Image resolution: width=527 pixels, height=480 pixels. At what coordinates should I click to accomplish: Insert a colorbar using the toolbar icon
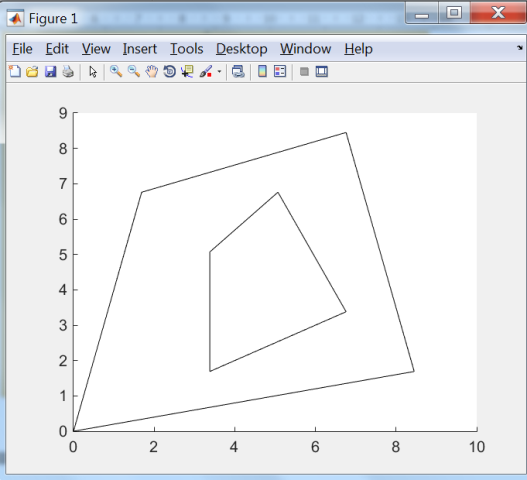tap(262, 72)
